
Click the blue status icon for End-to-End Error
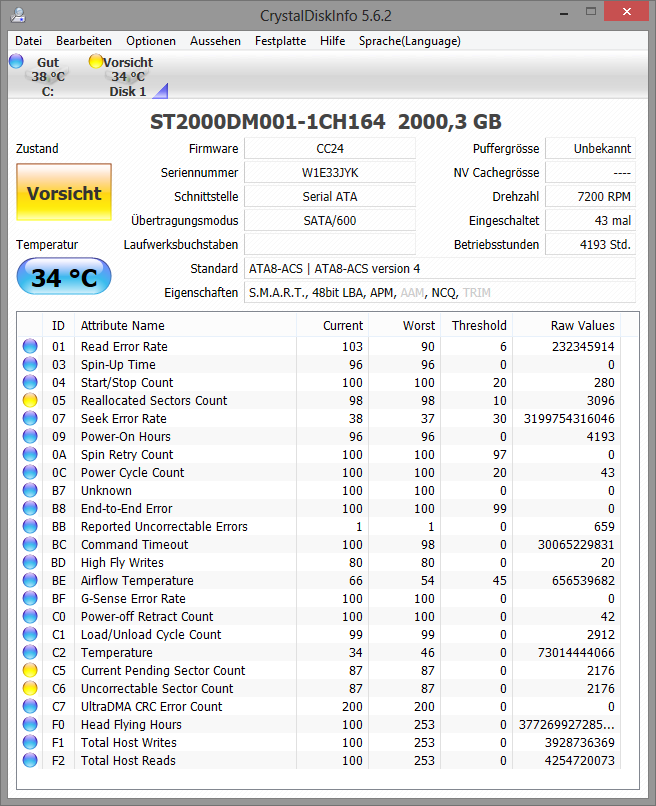[30, 508]
